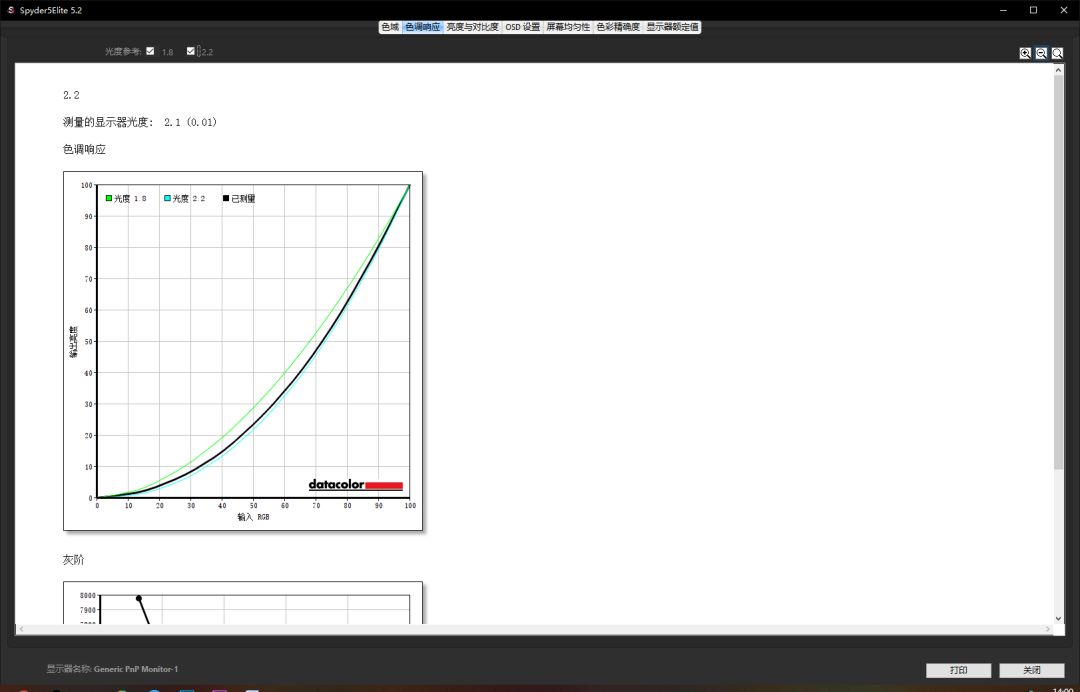Switch to the 屏幕均匀性 tab
Screen dimensions: 1080x692
[568, 27]
